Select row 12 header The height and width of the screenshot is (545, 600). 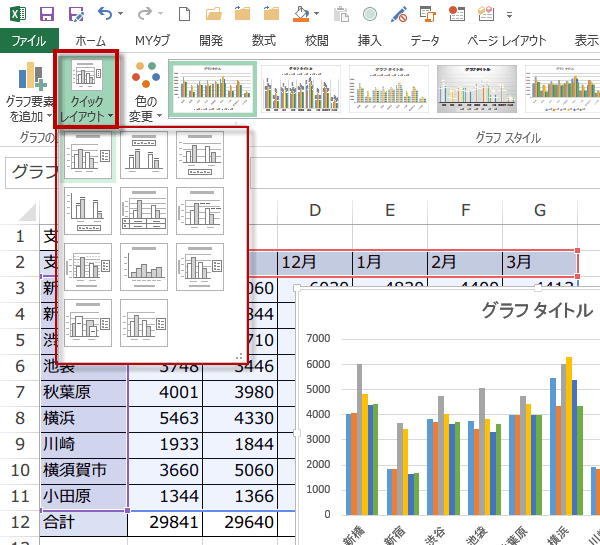tap(20, 522)
